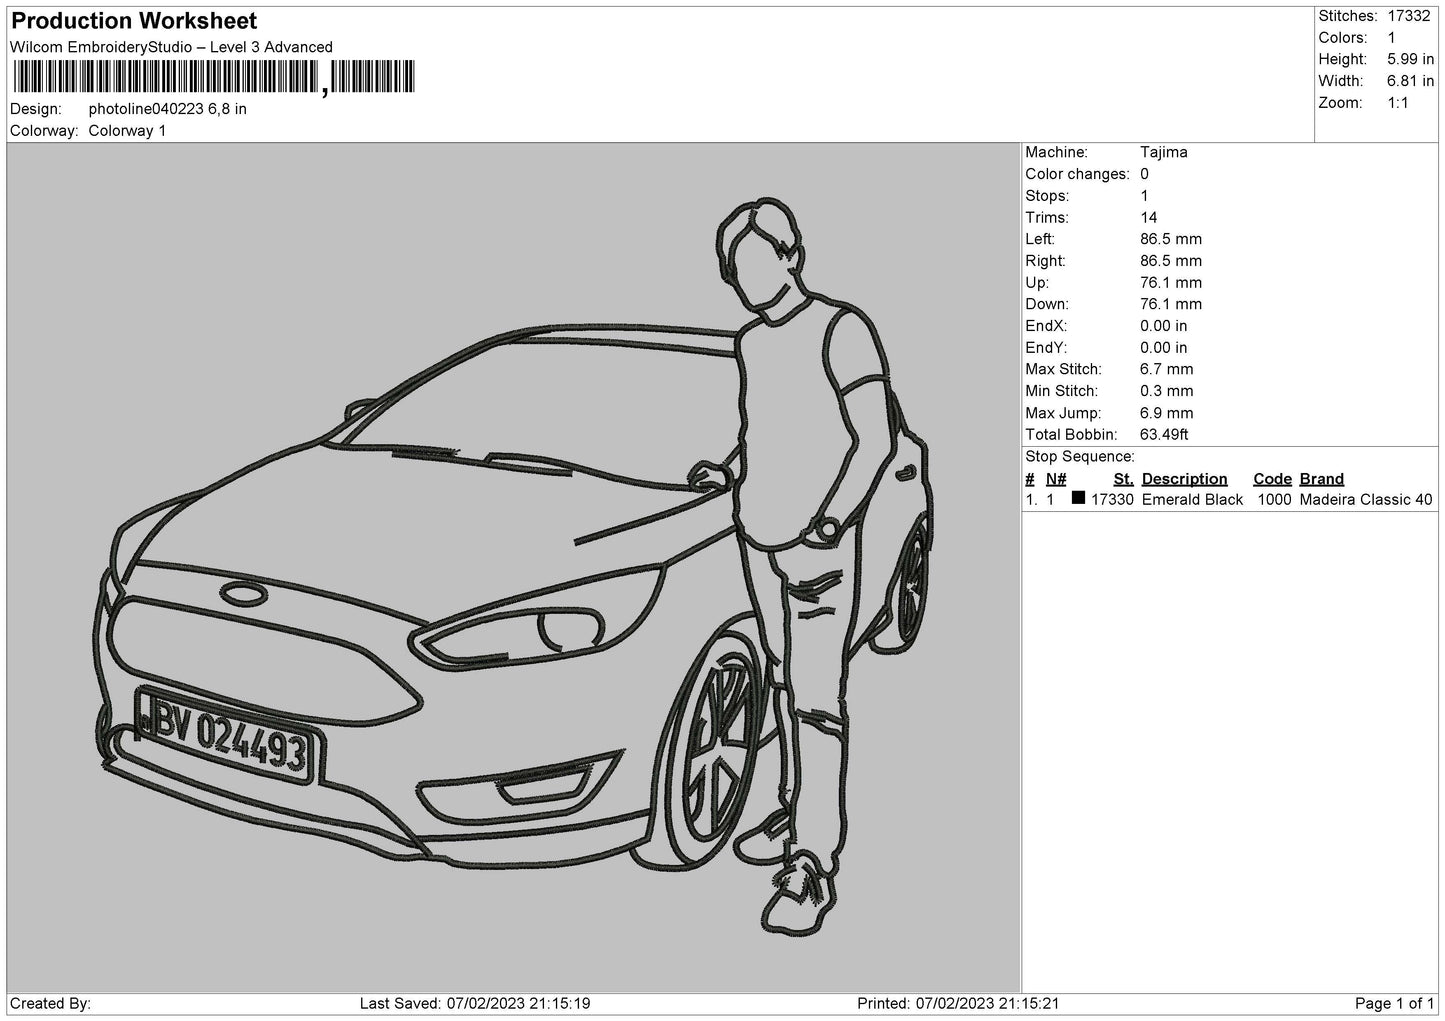Select the stitches count "17332"
1445x1021 pixels.
click(x=1409, y=16)
